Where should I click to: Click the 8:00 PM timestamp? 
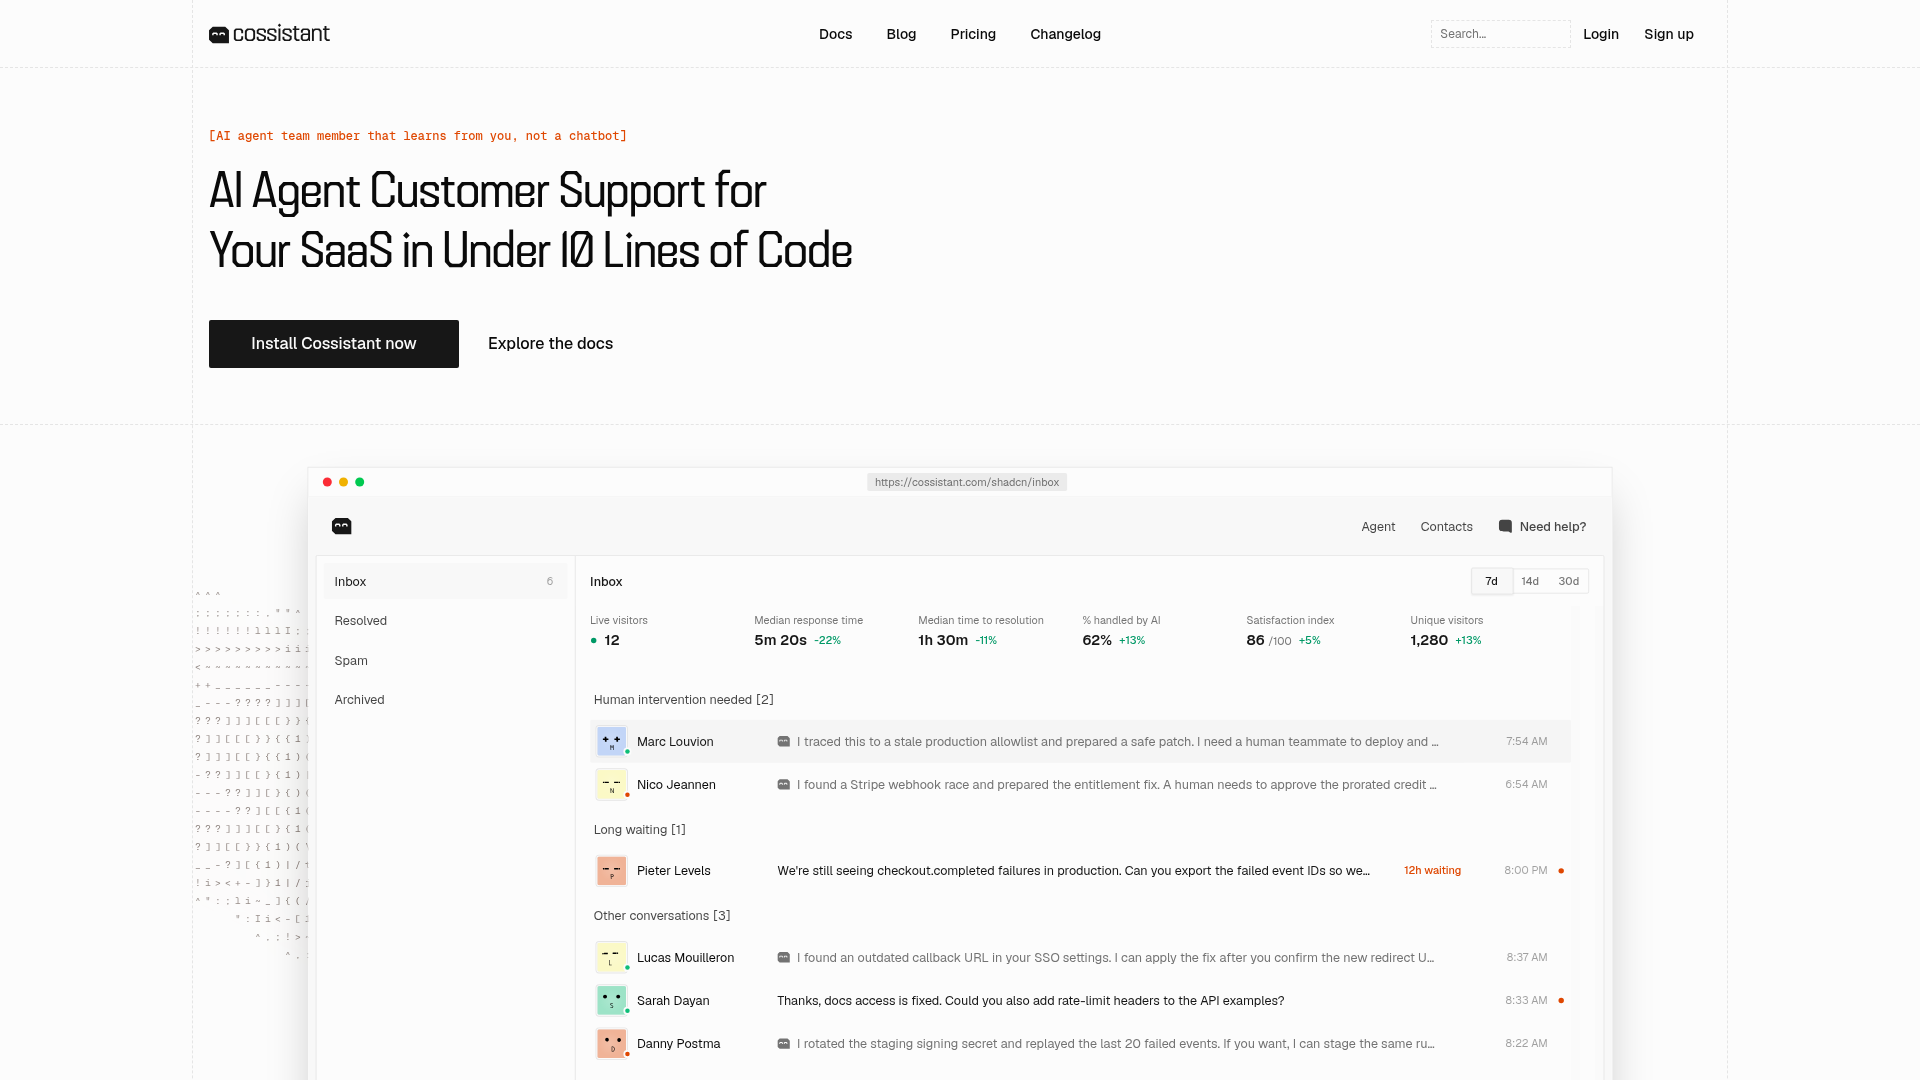pyautogui.click(x=1525, y=871)
